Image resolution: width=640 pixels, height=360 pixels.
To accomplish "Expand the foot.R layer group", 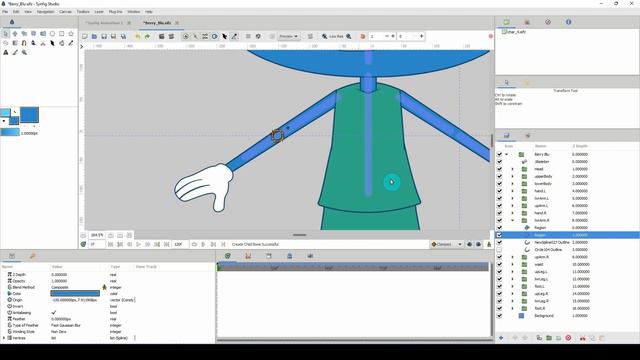I will [513, 308].
